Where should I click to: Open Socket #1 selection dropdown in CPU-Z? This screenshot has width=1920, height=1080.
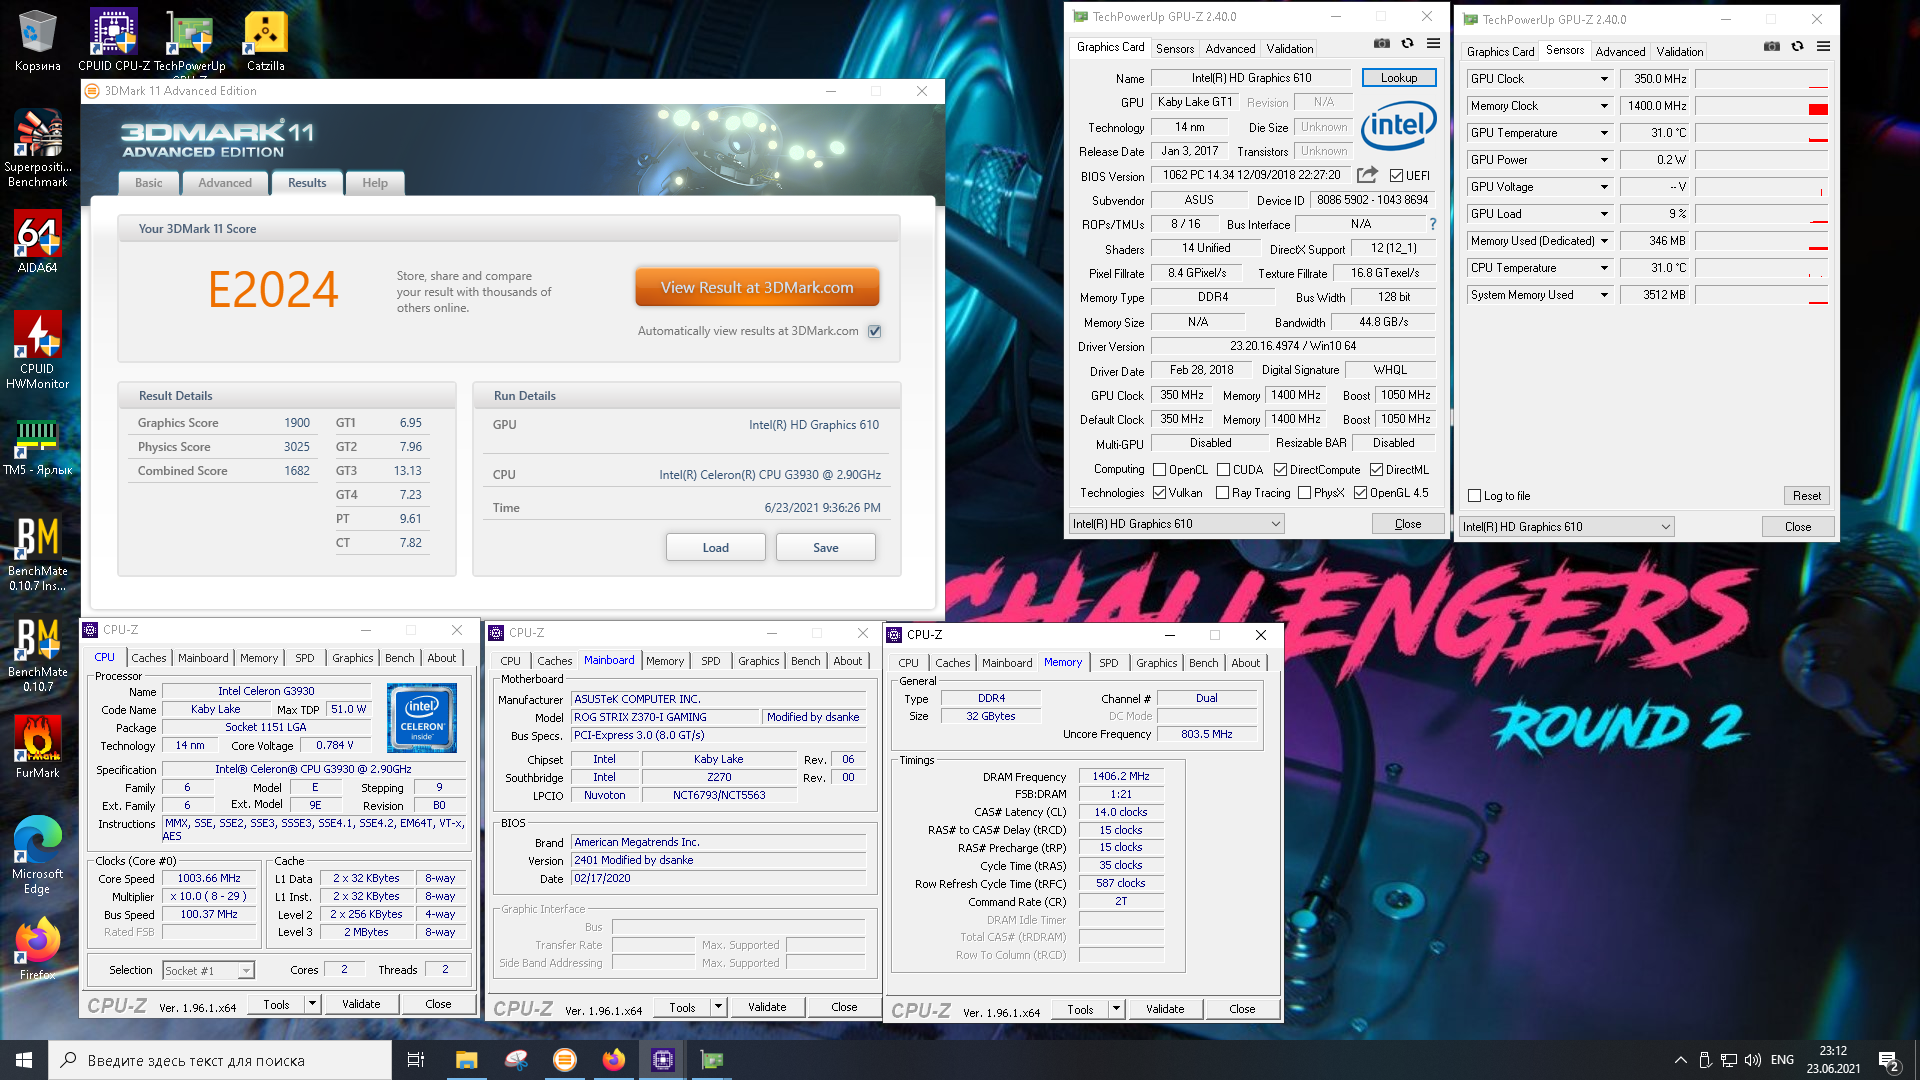click(x=208, y=971)
